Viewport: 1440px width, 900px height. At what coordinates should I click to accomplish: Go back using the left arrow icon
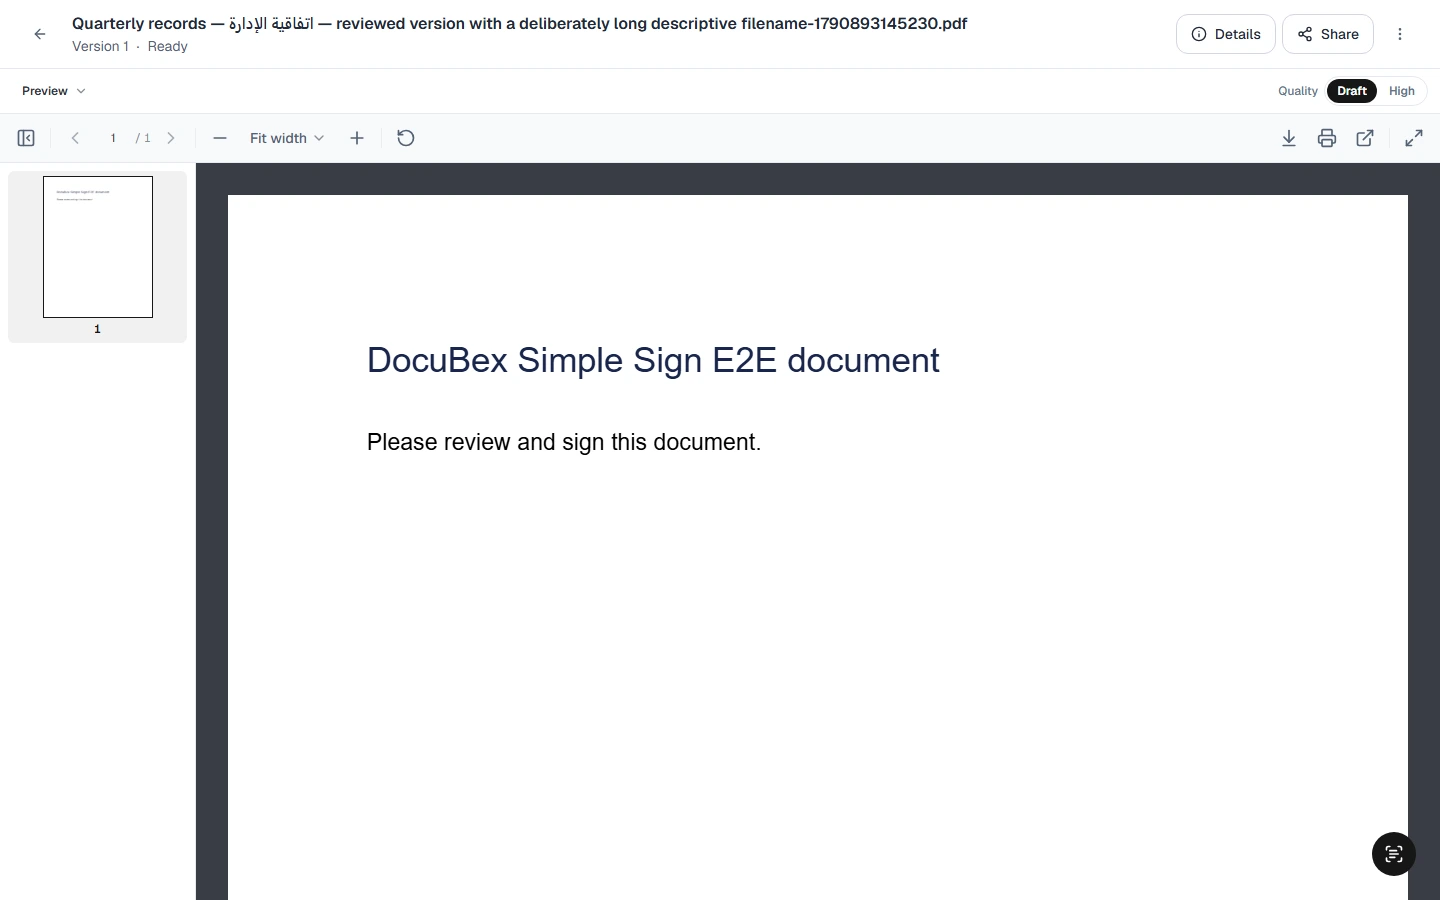click(40, 34)
